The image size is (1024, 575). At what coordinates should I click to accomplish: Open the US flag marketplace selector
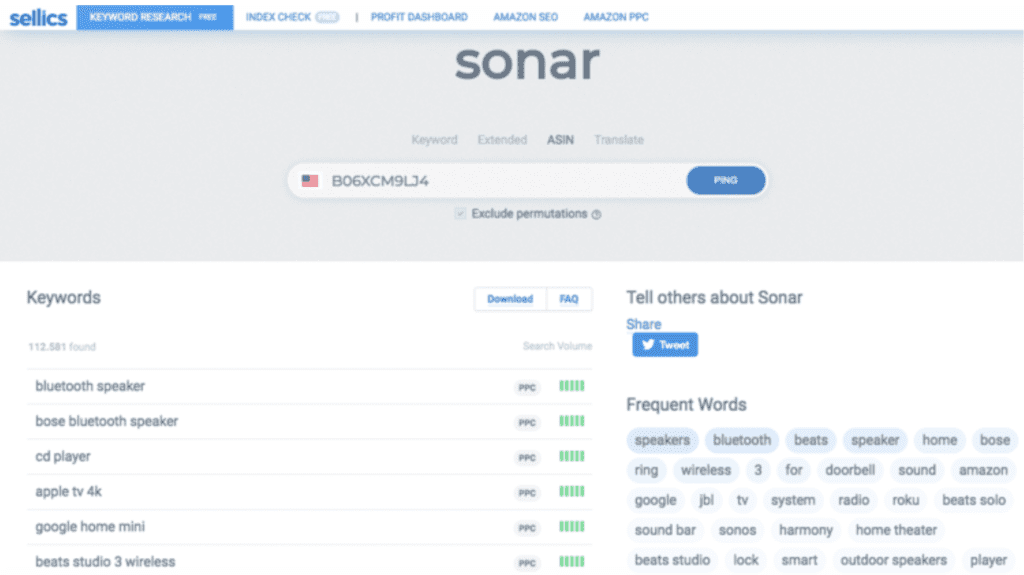click(x=310, y=181)
